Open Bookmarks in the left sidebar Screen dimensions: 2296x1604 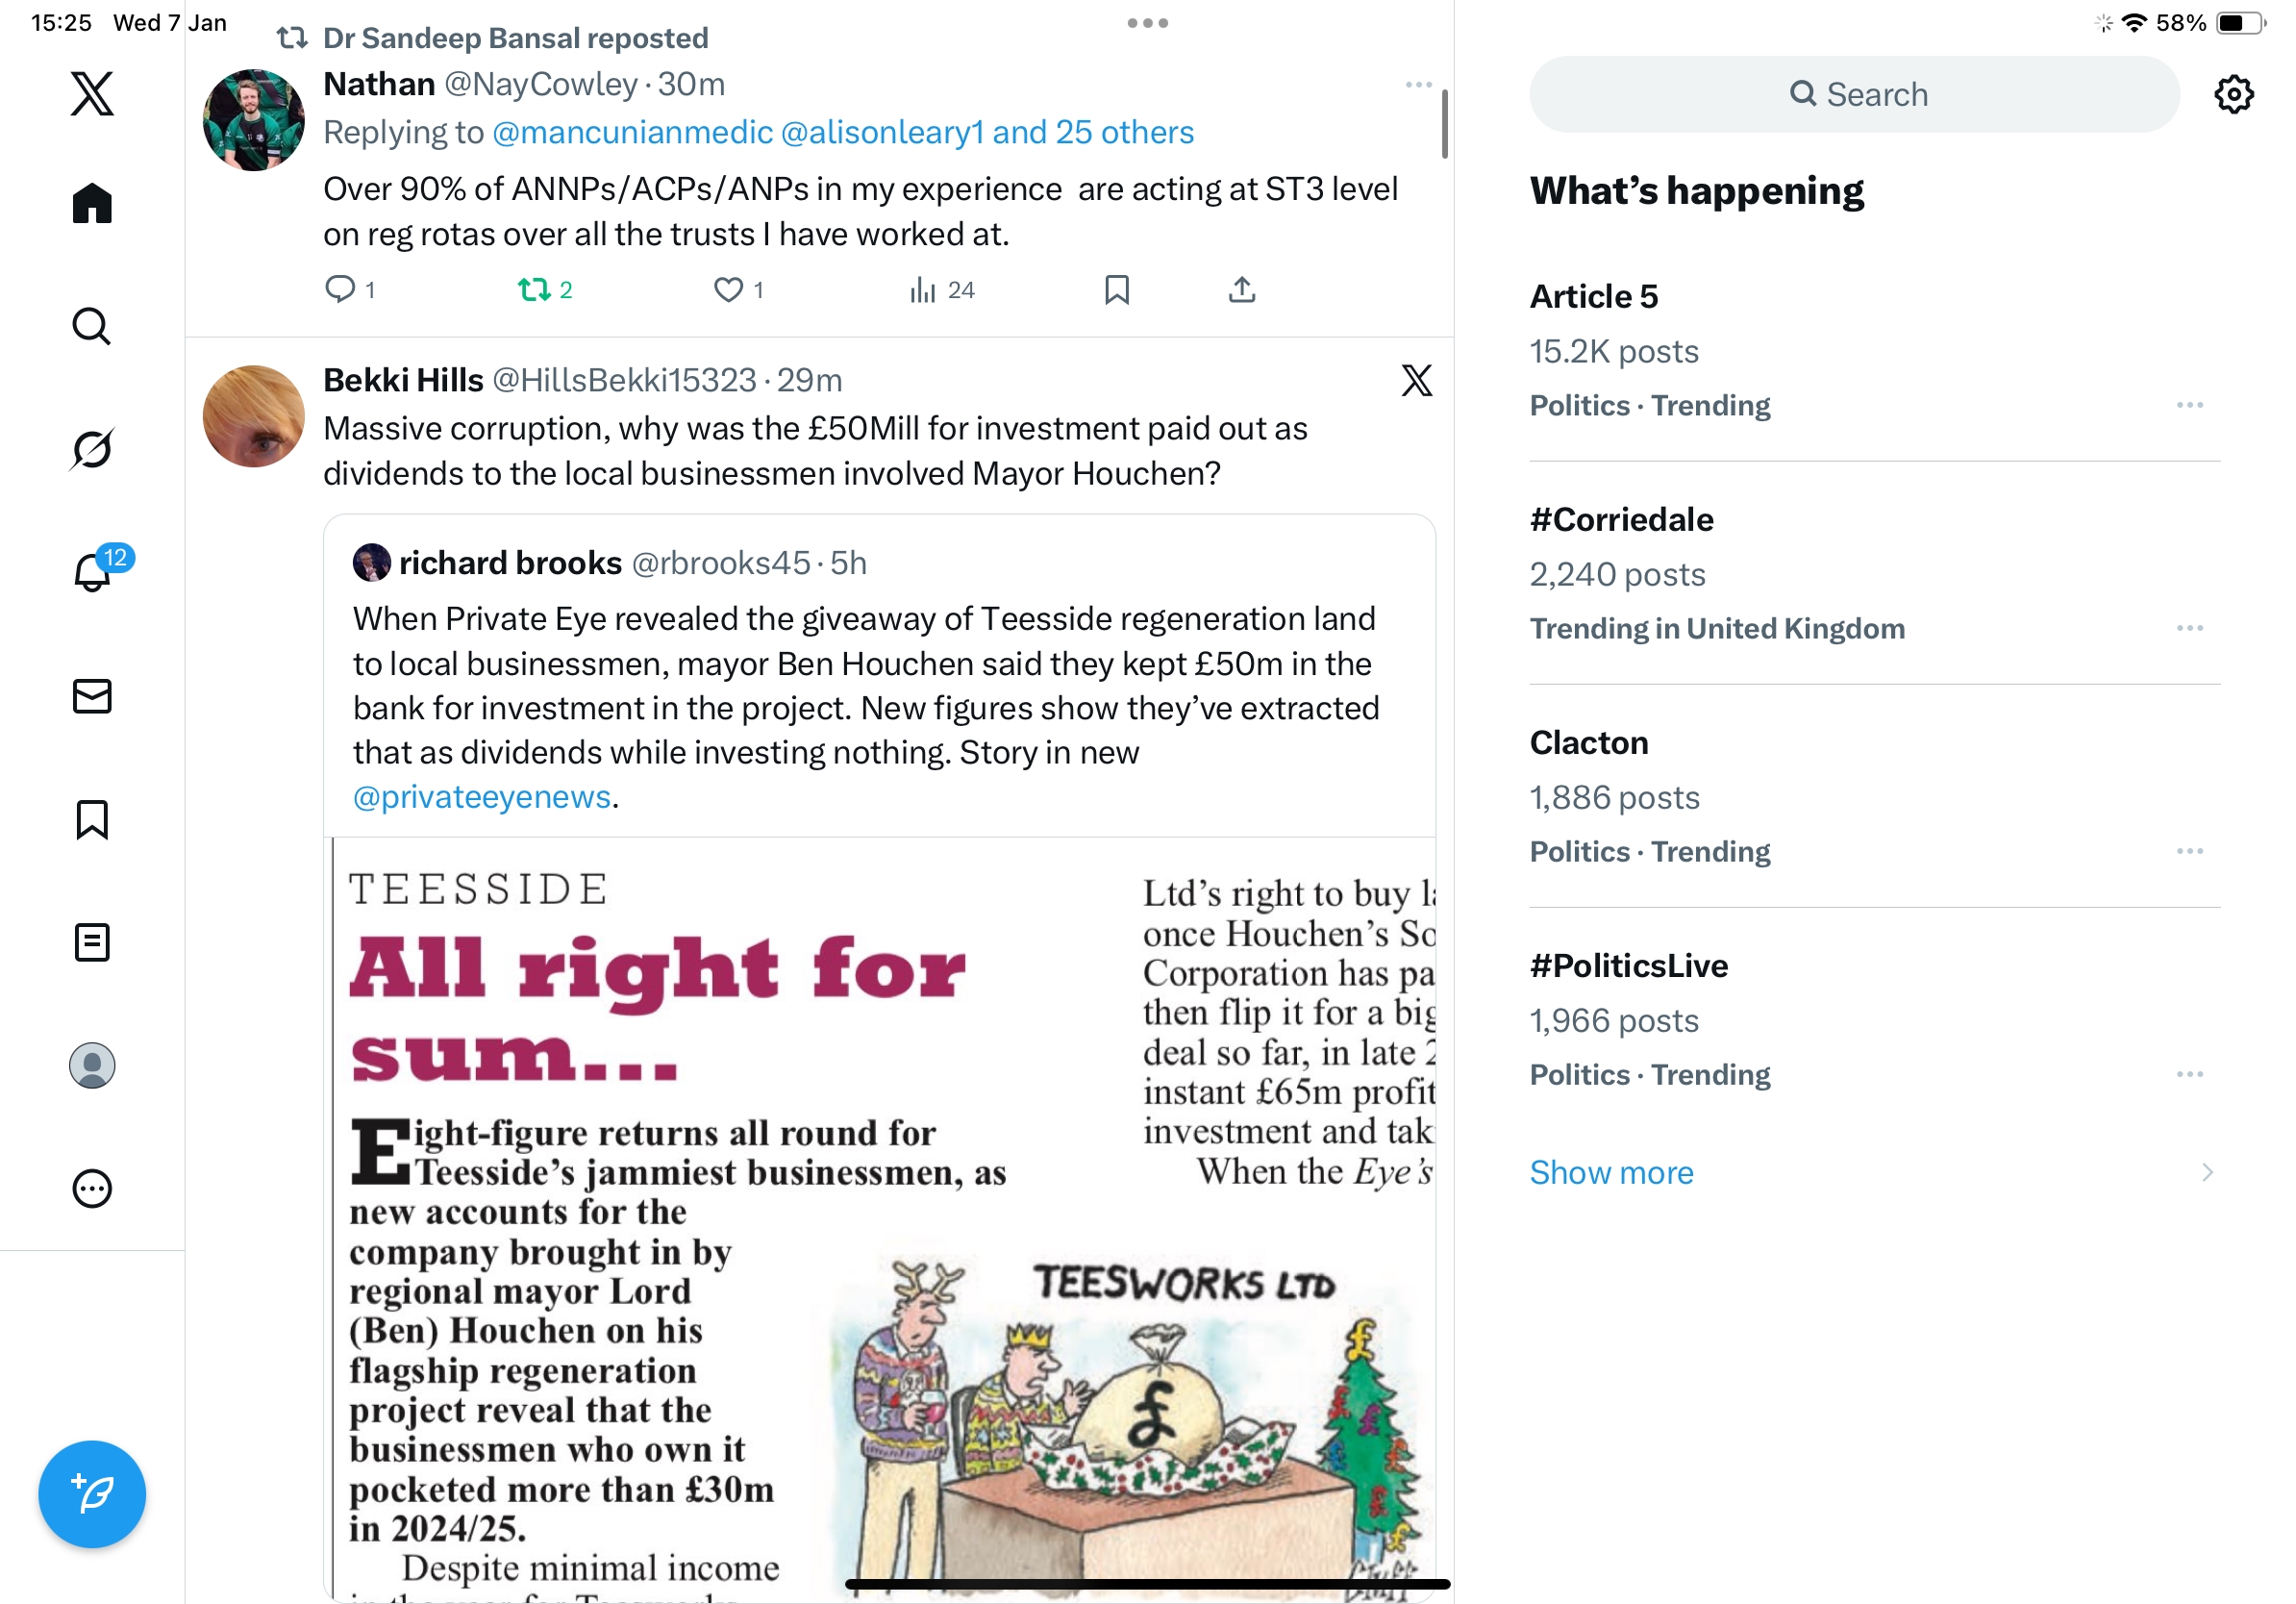[92, 819]
